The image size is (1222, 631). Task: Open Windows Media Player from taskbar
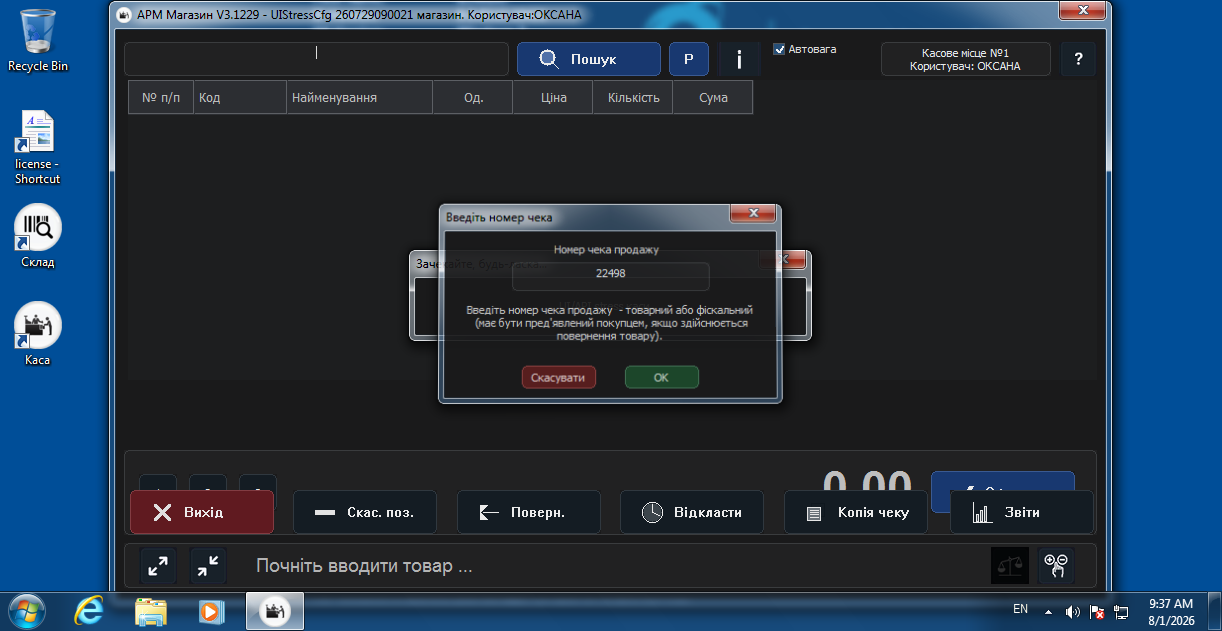pyautogui.click(x=211, y=610)
